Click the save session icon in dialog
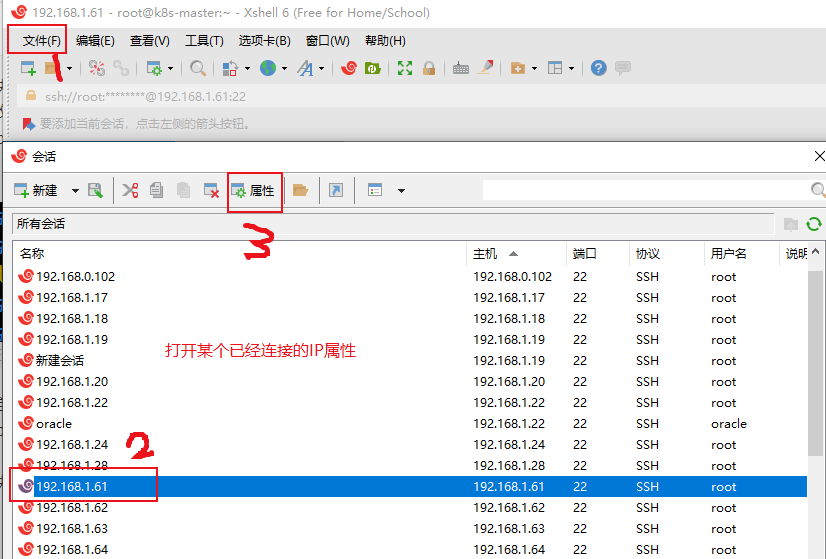The height and width of the screenshot is (559, 826). pyautogui.click(x=95, y=190)
